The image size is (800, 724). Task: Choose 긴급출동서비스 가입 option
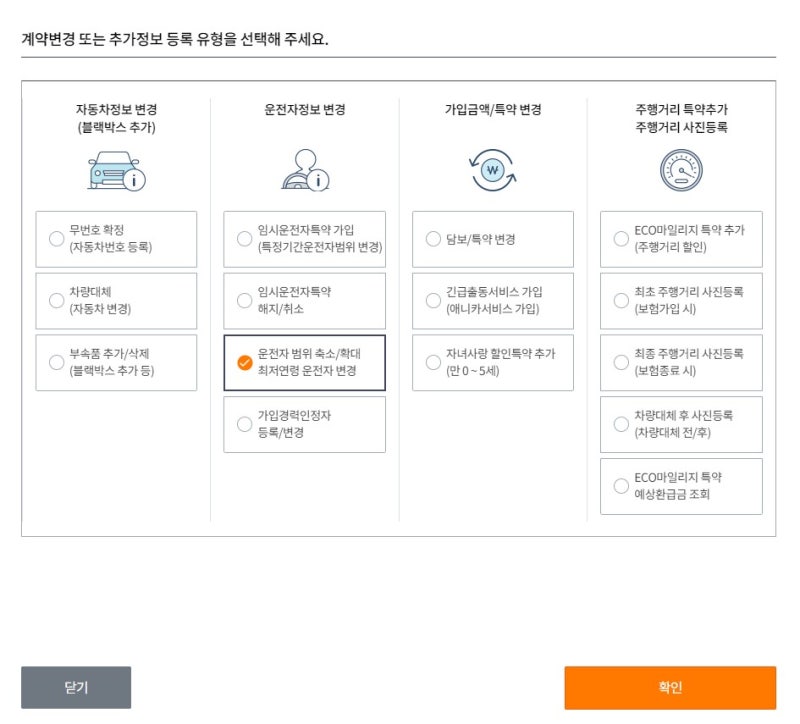coord(493,301)
